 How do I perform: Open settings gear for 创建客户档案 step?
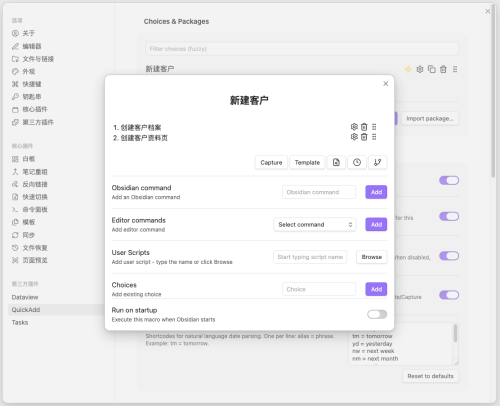click(354, 127)
